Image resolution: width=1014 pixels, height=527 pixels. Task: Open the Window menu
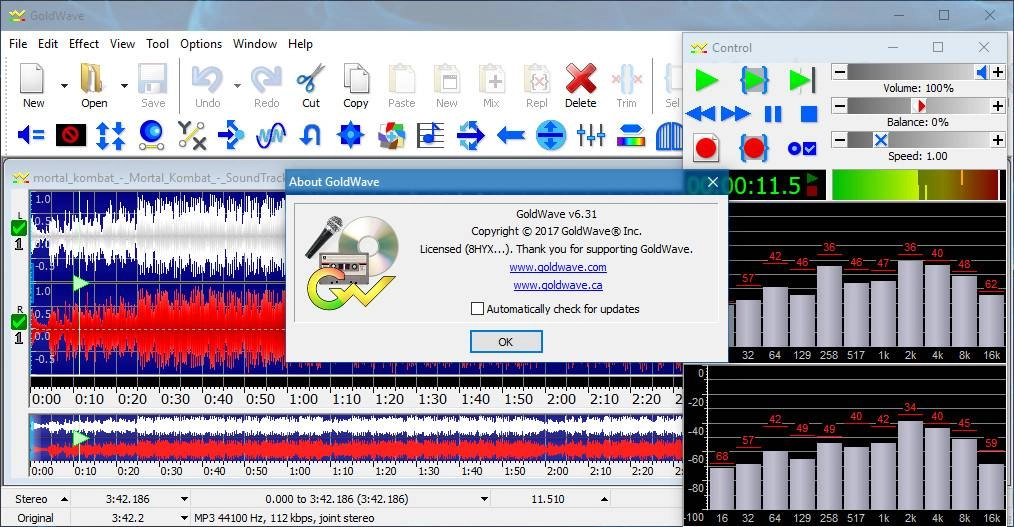(255, 44)
